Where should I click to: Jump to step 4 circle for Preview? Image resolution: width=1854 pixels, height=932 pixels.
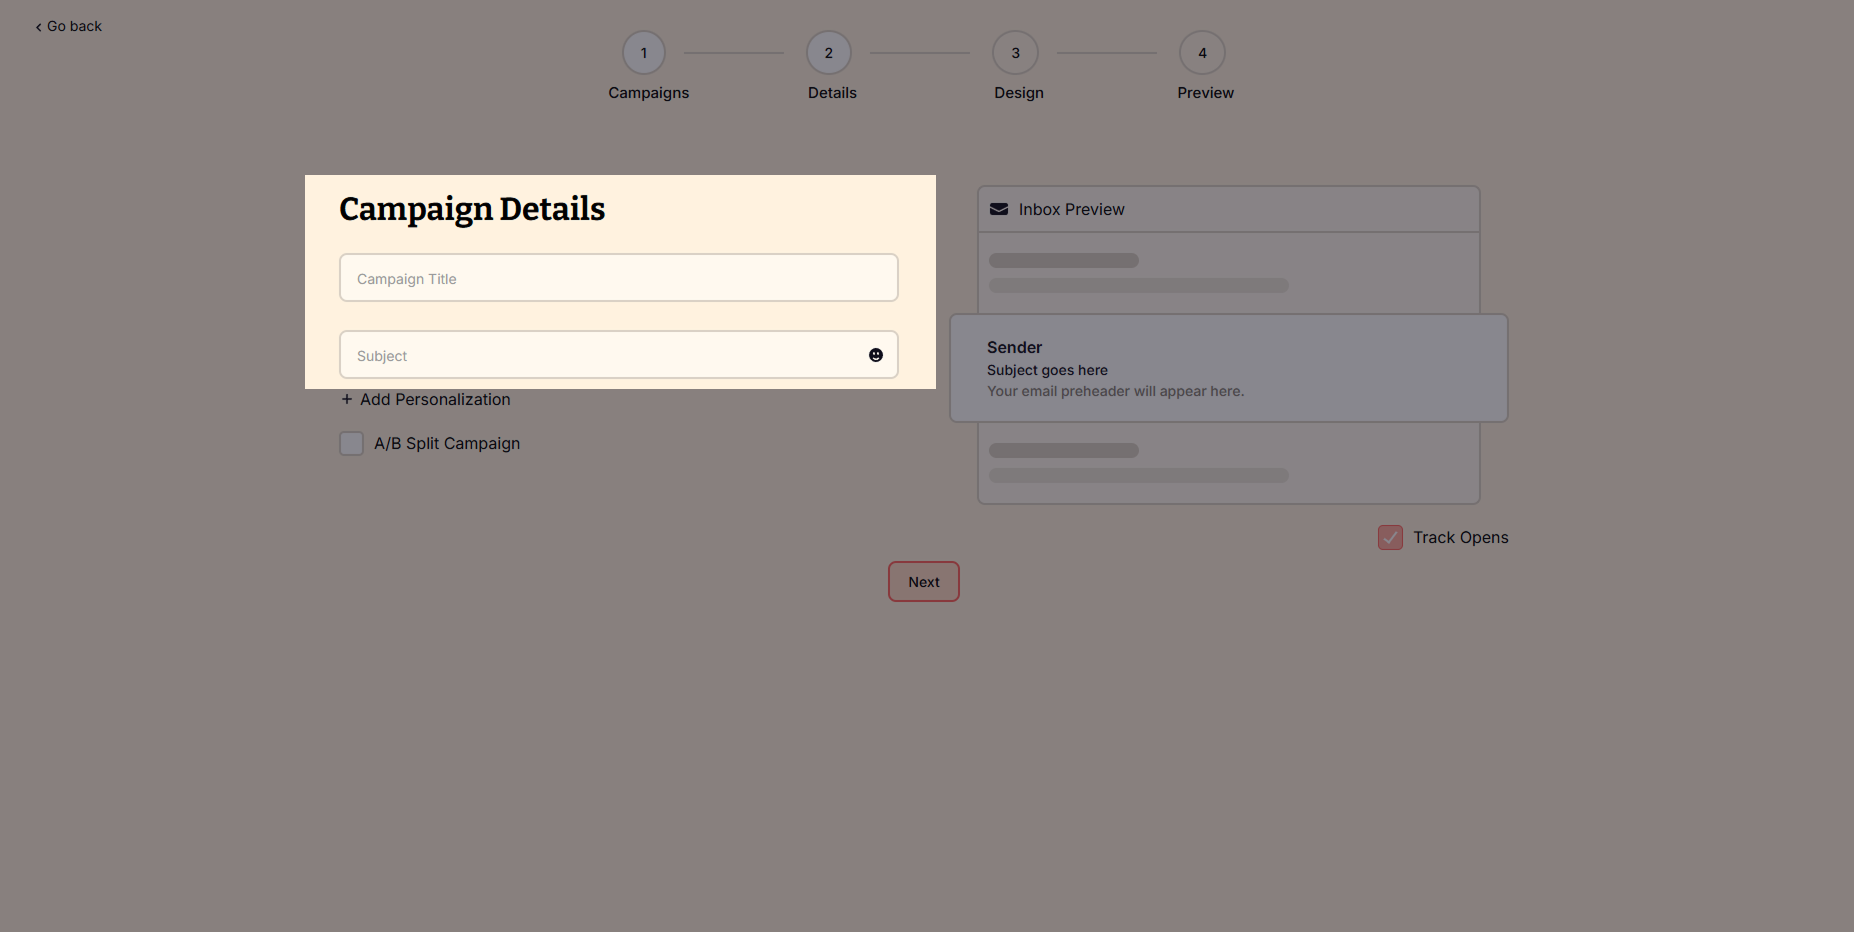point(1202,53)
